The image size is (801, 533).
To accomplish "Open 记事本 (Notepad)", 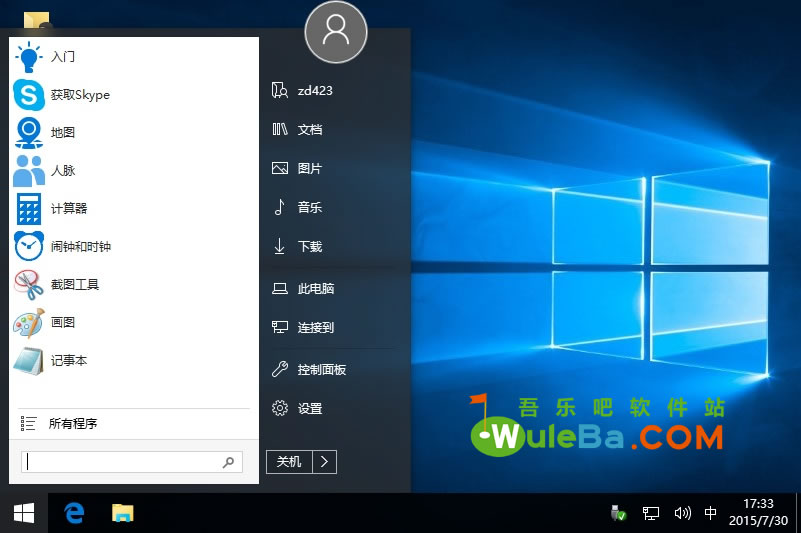I will coord(68,360).
